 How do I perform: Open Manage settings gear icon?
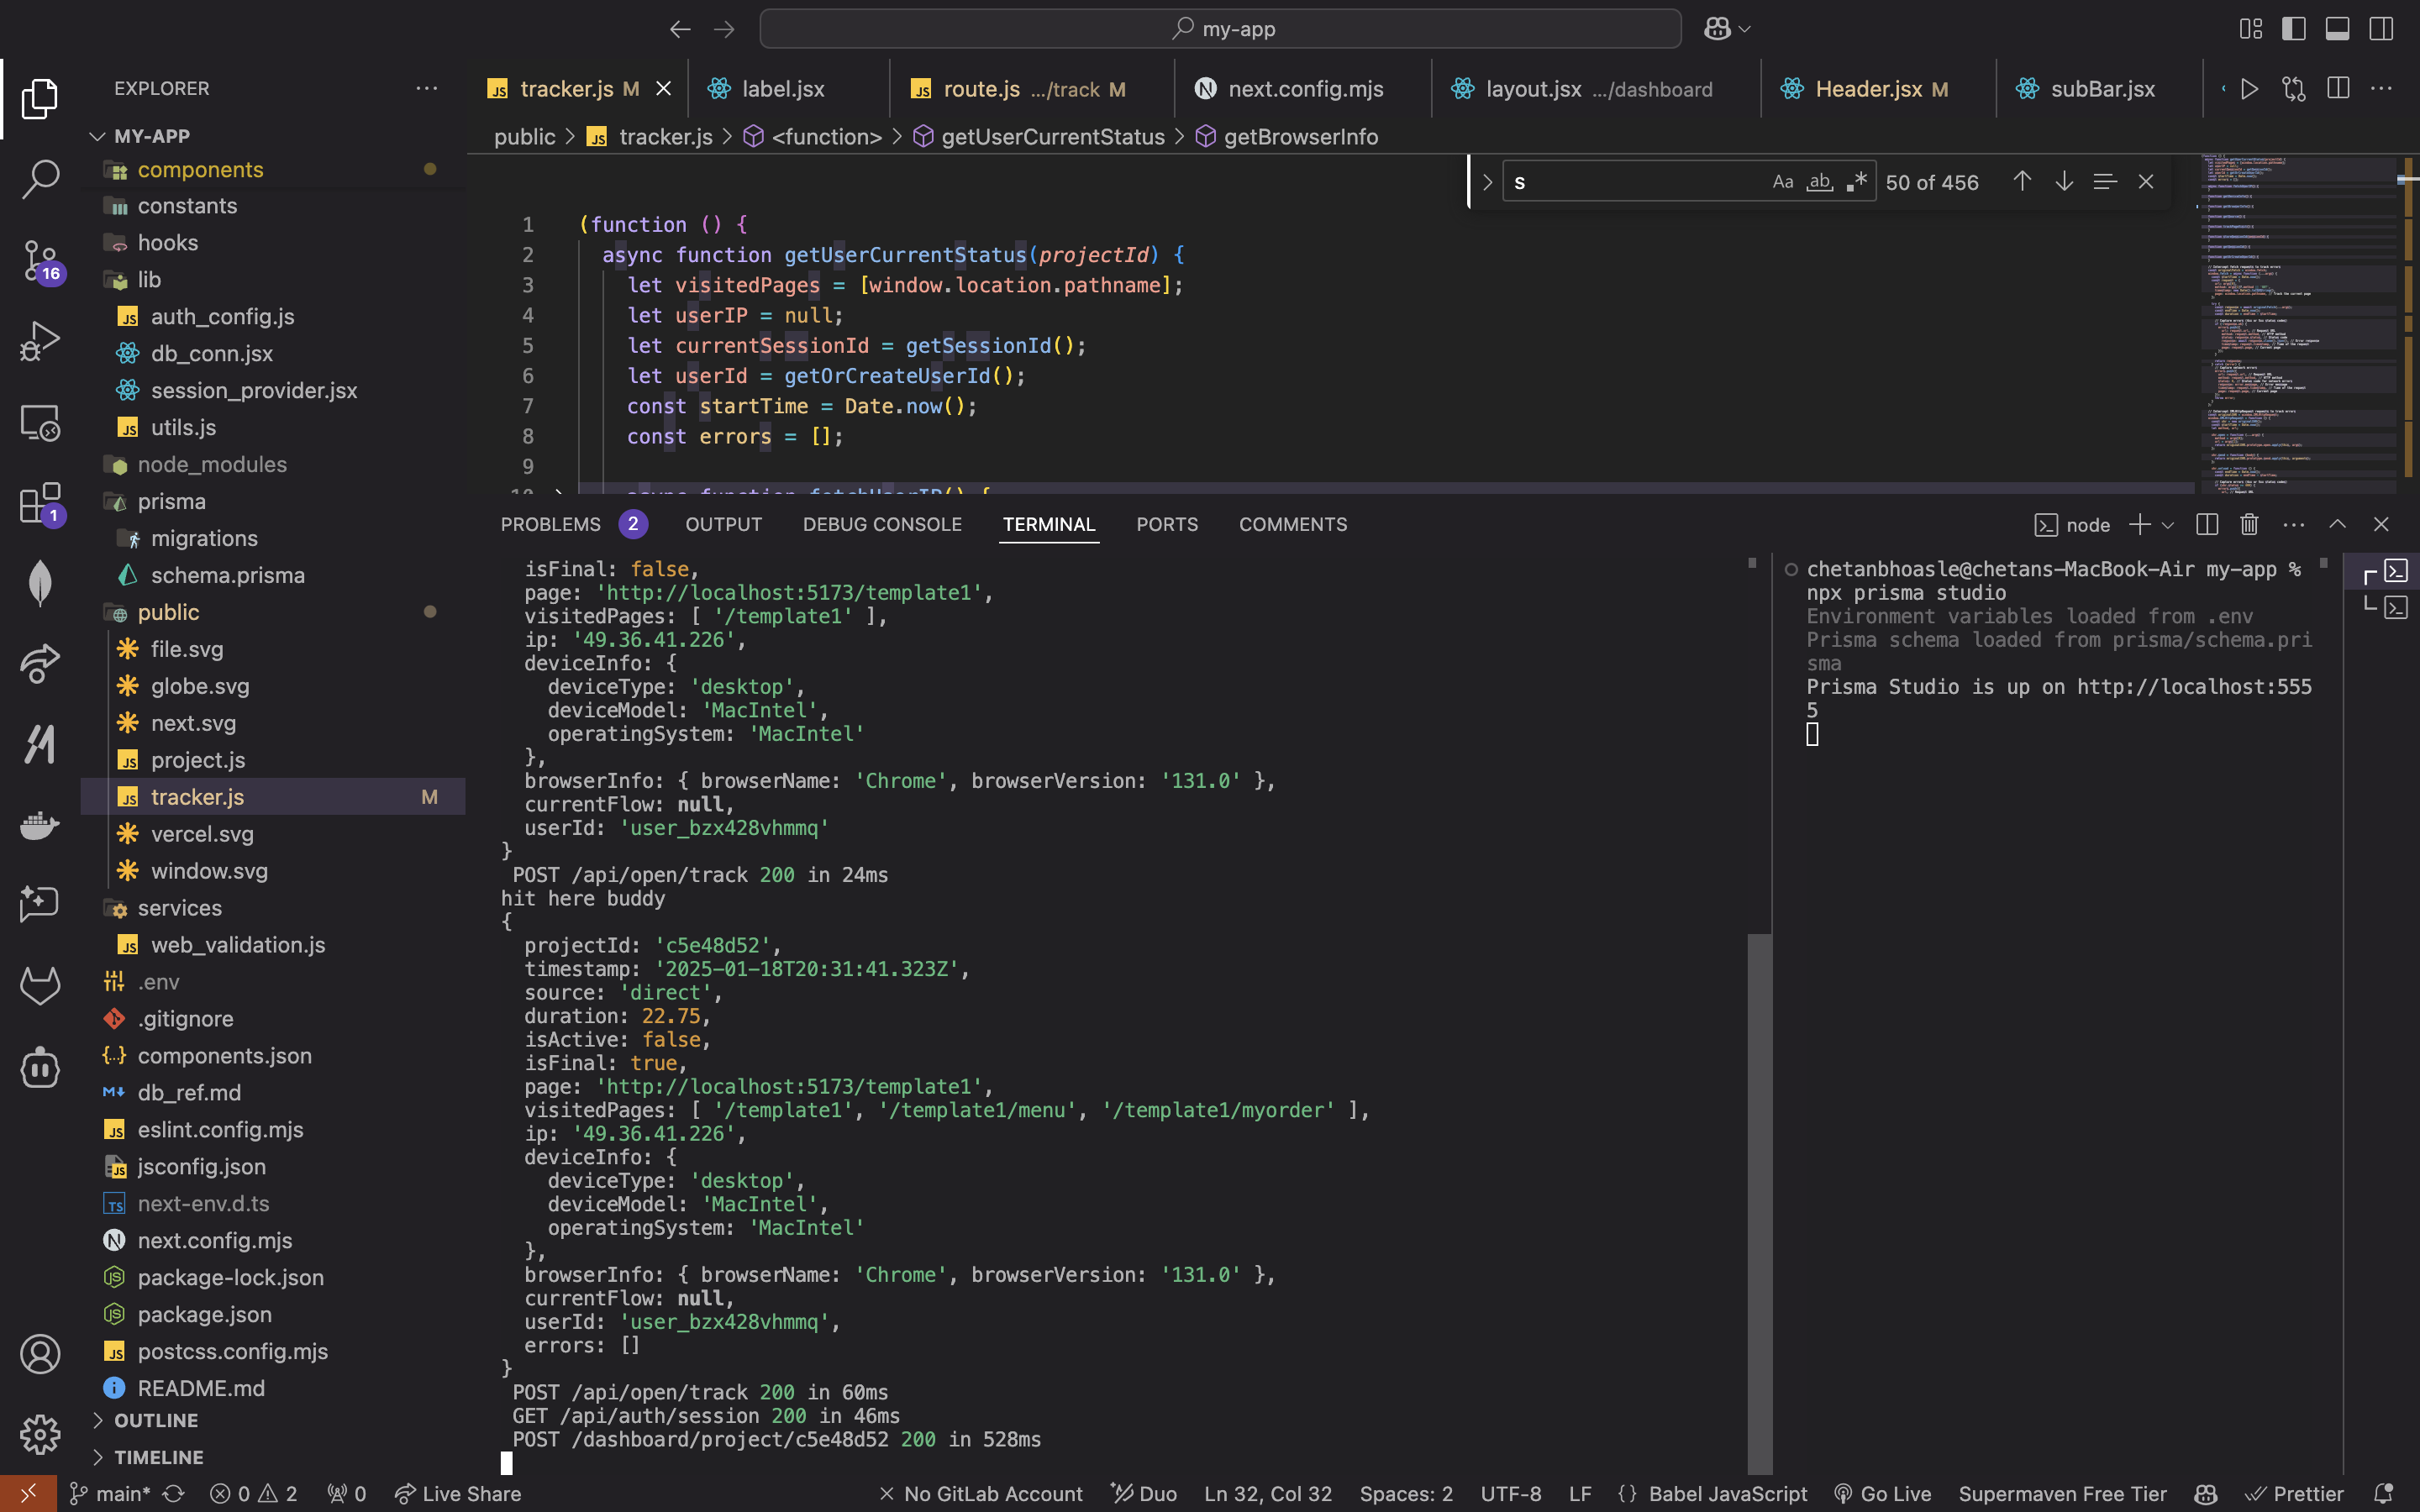pos(40,1434)
